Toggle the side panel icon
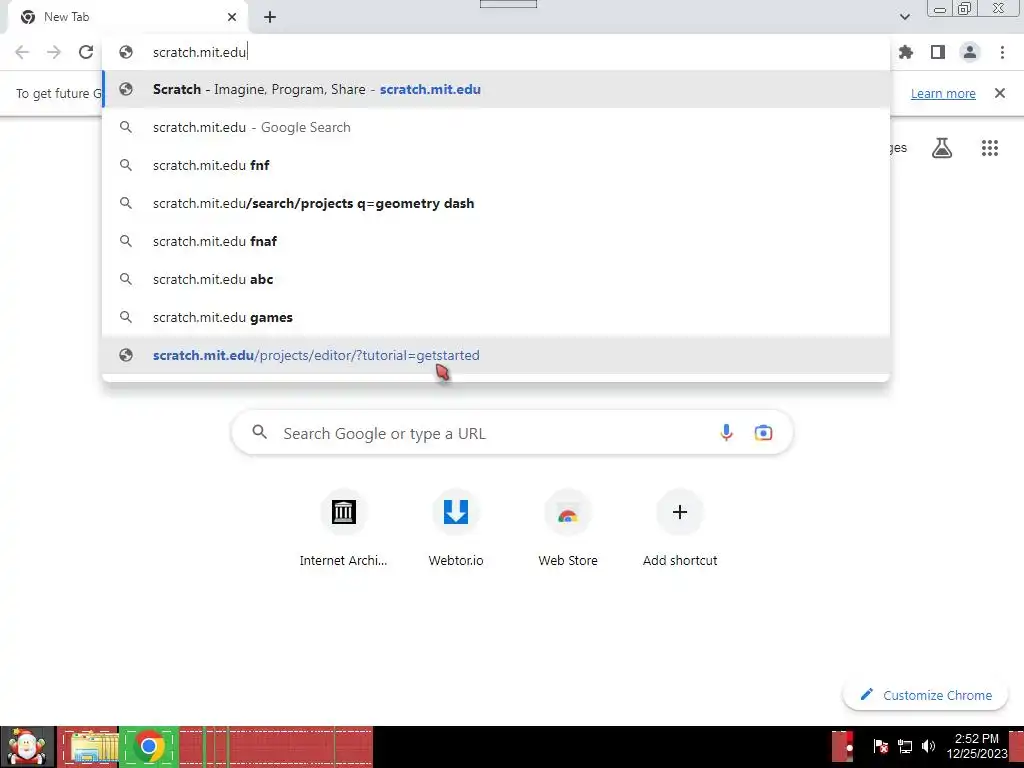Image resolution: width=1024 pixels, height=768 pixels. coord(938,52)
